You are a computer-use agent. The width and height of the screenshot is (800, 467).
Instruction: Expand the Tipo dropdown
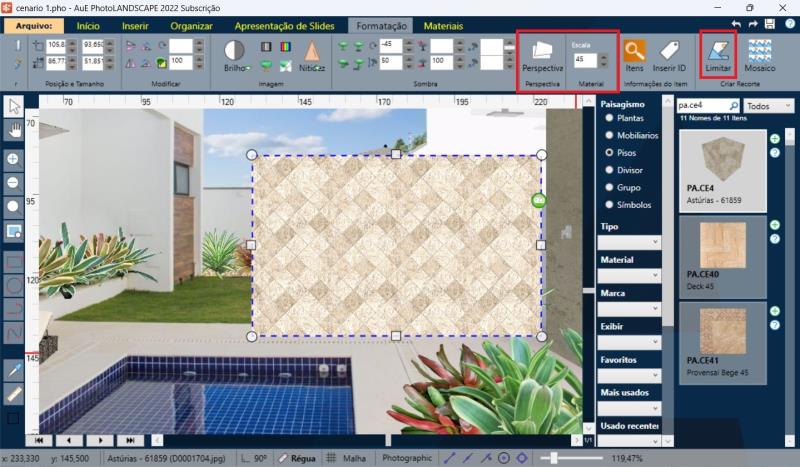click(x=628, y=242)
